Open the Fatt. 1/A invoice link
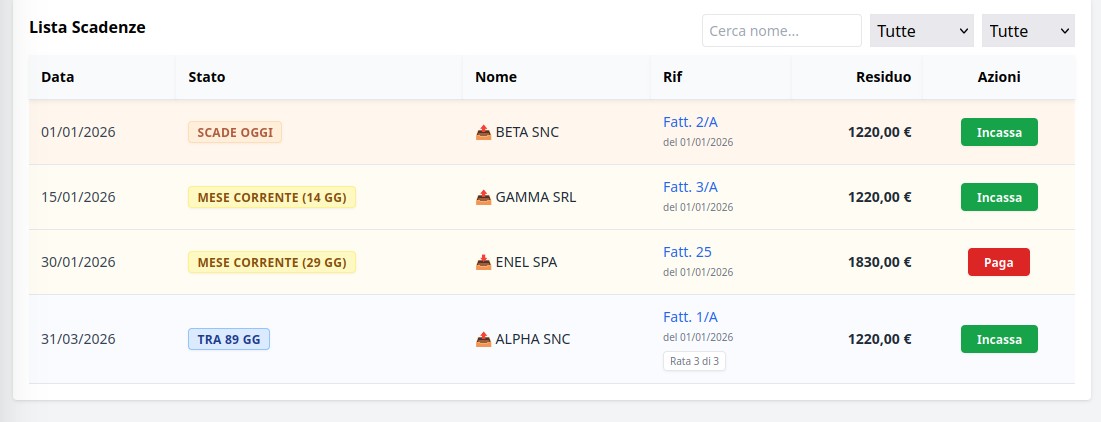Screen dimensions: 1101x422 click(x=690, y=317)
